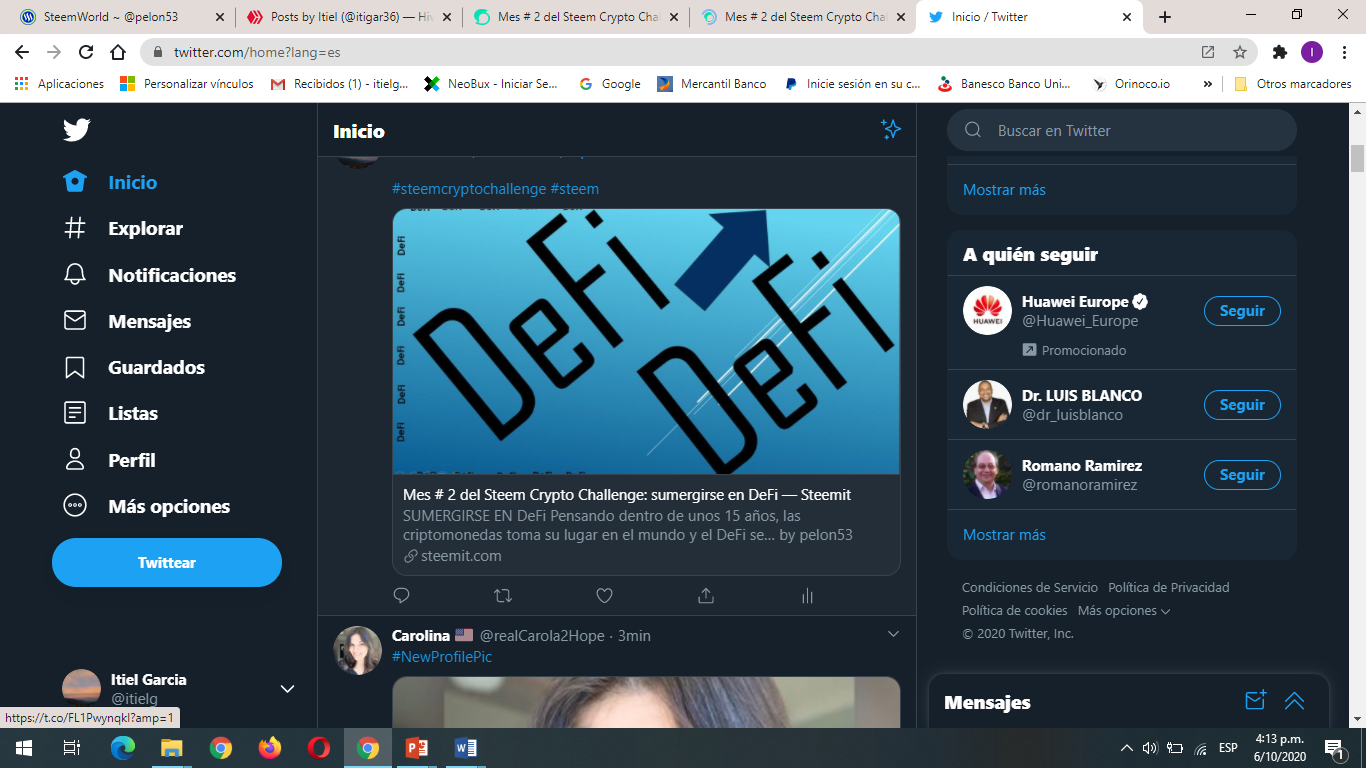
Task: Open the ESP language indicator
Action: [x=1228, y=748]
